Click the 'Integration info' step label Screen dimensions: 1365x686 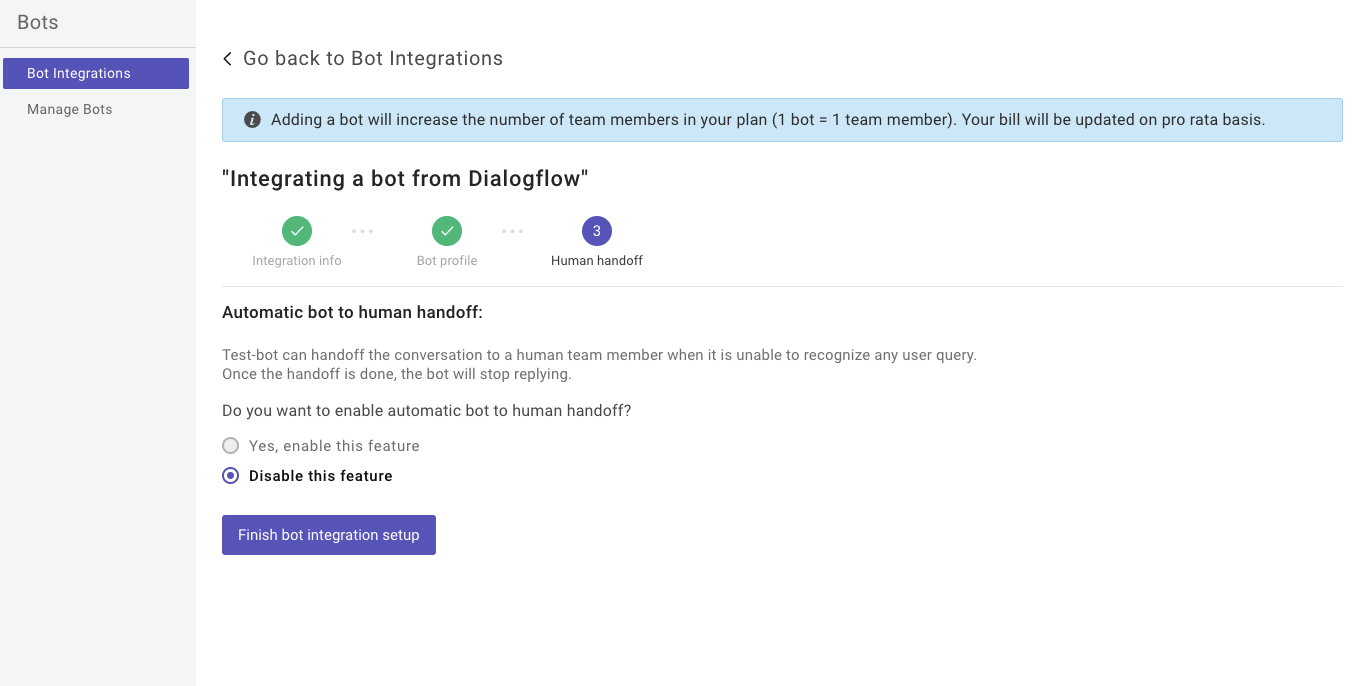tap(297, 261)
